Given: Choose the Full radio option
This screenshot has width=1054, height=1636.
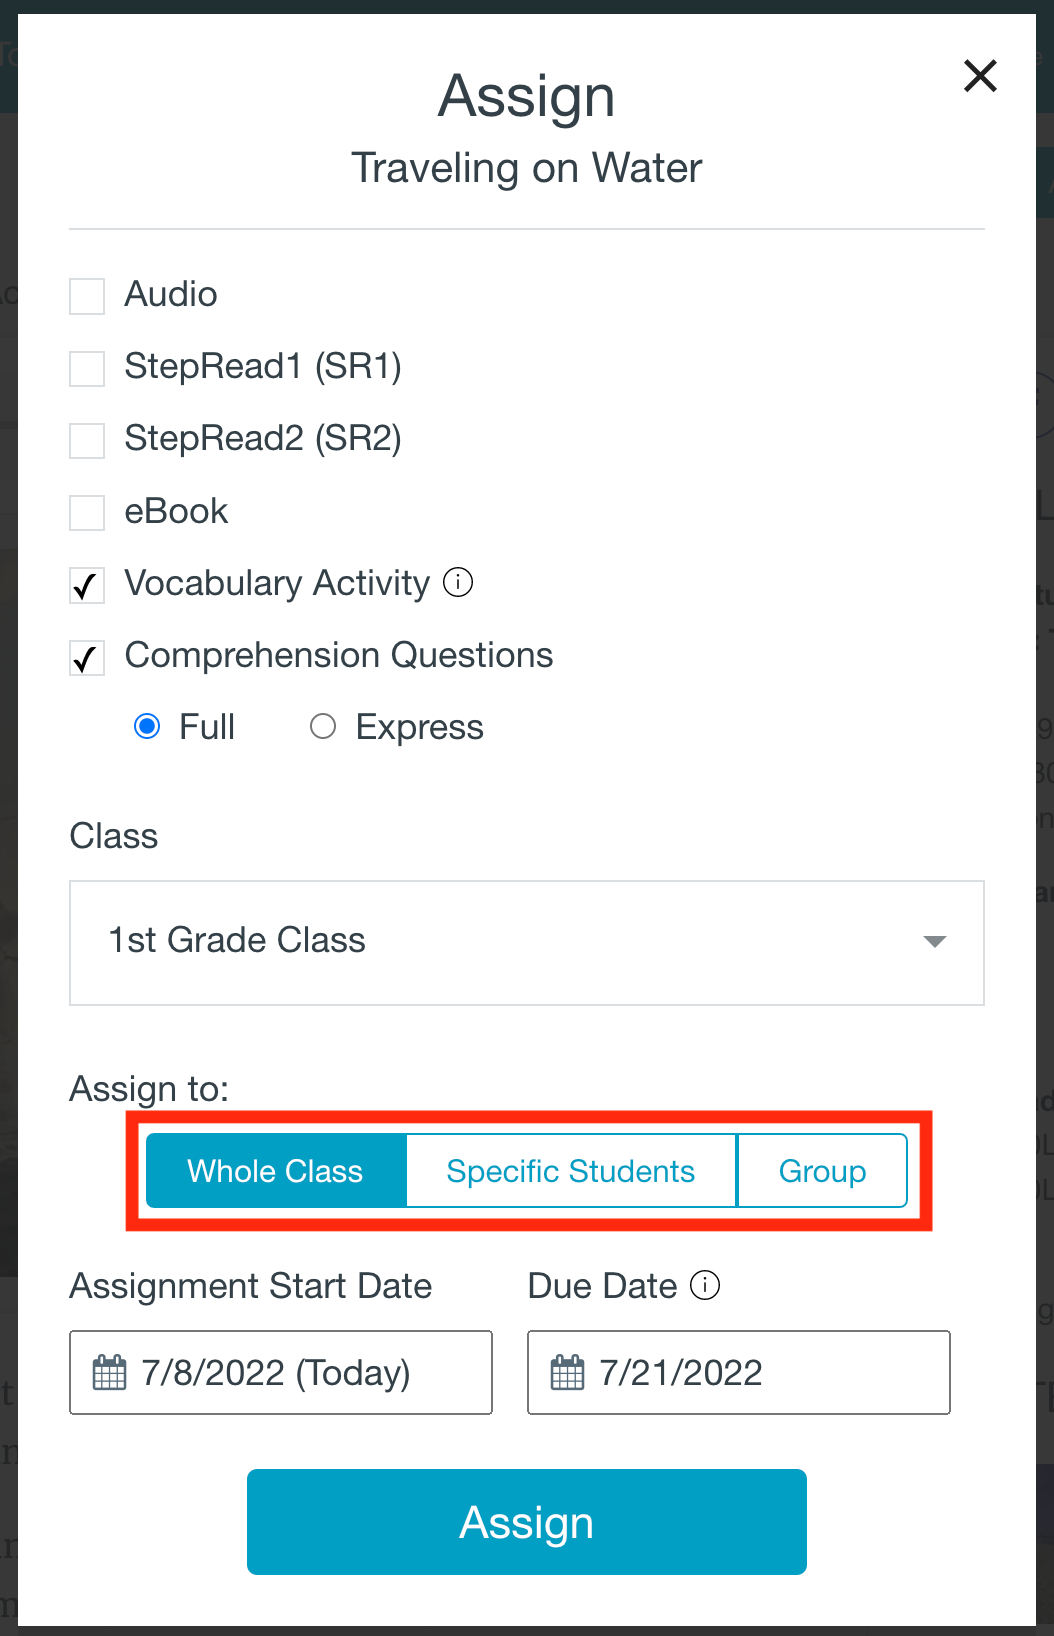Looking at the screenshot, I should 147,726.
